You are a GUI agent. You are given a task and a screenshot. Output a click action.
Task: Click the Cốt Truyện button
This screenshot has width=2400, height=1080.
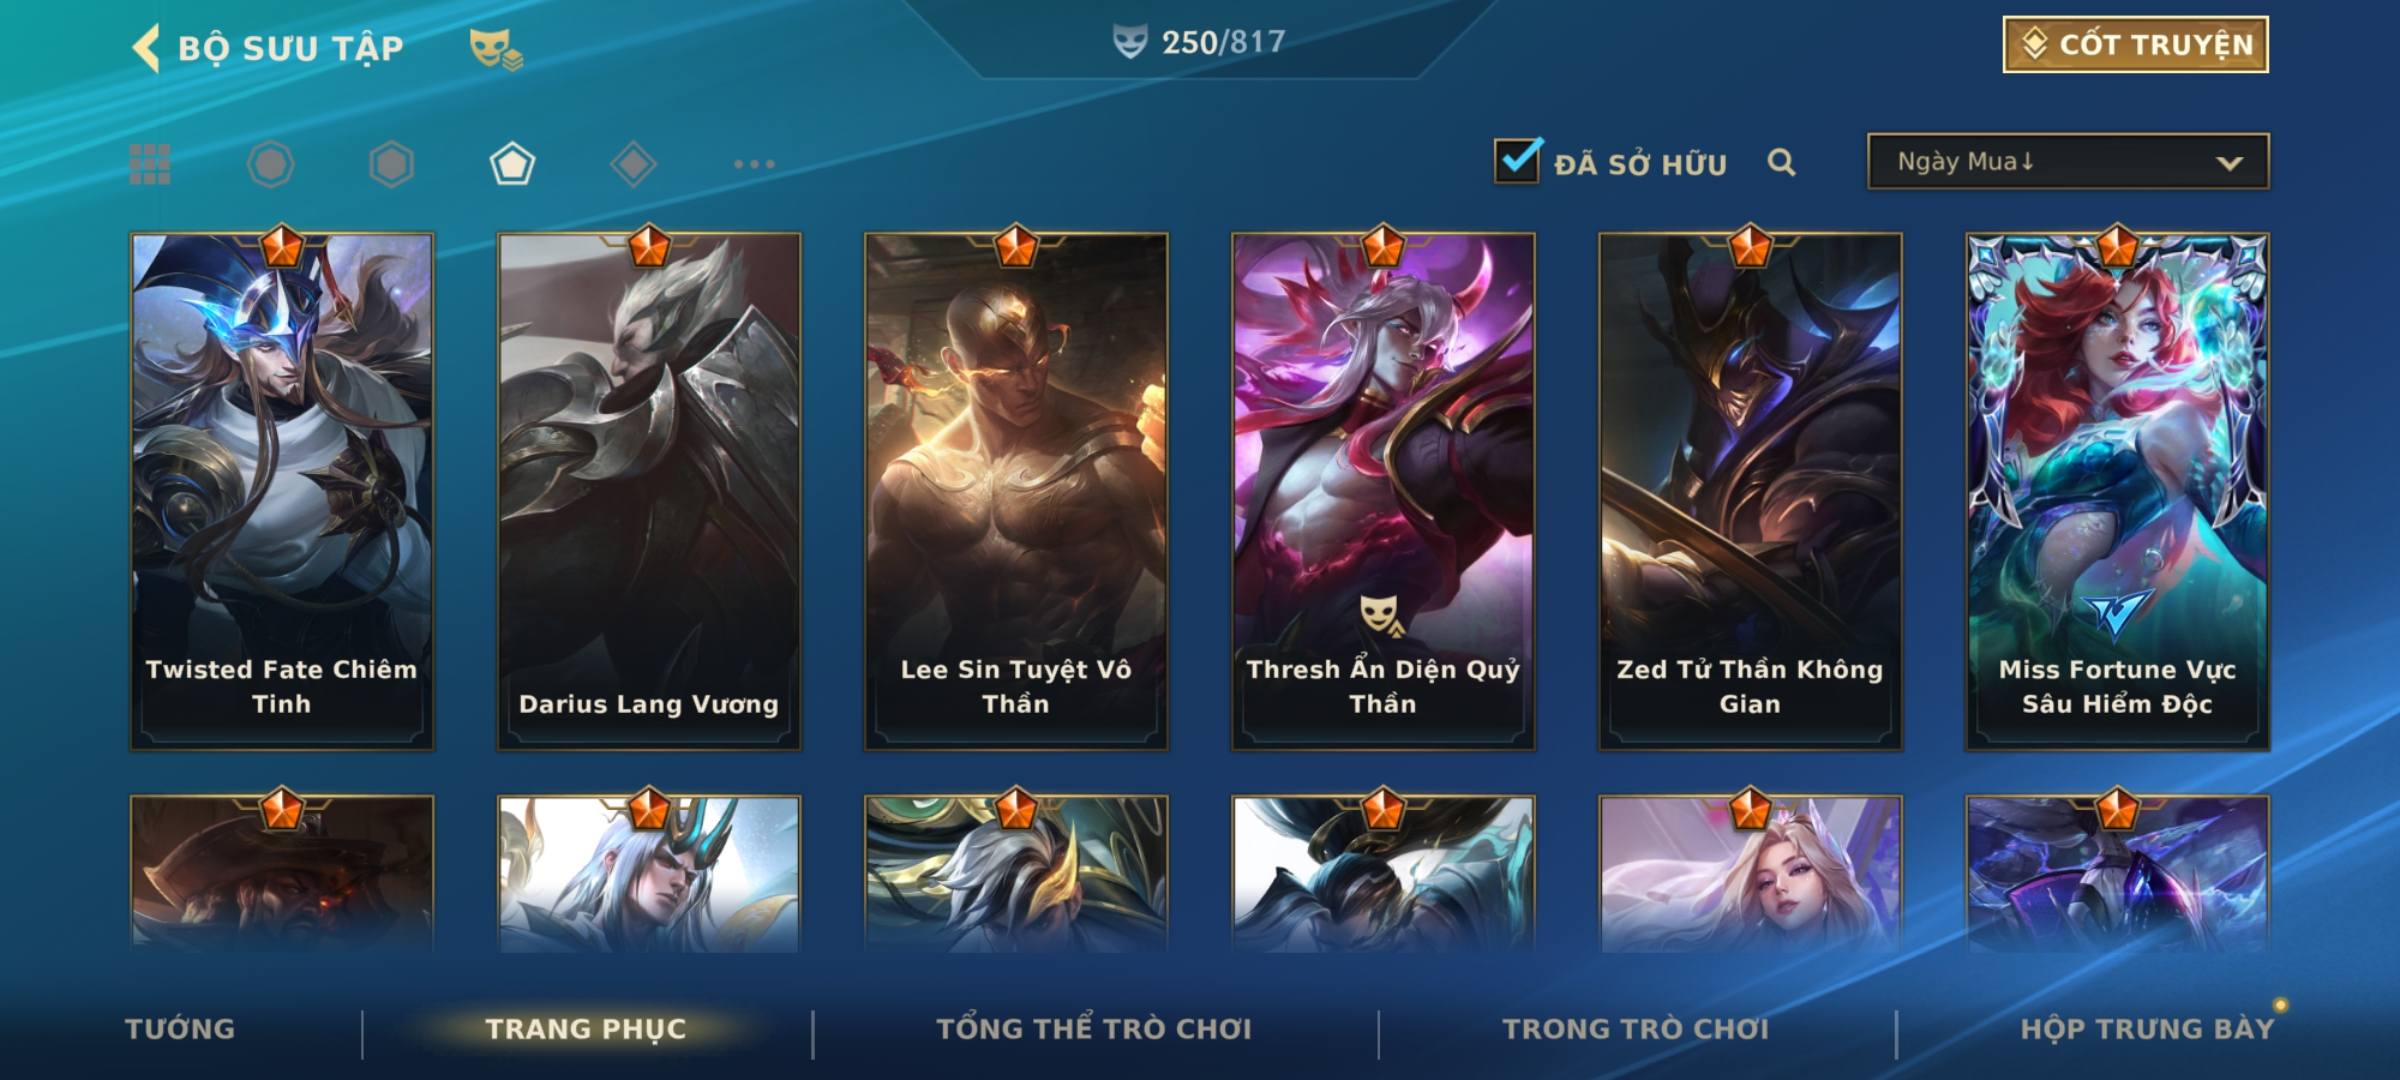pyautogui.click(x=2135, y=44)
